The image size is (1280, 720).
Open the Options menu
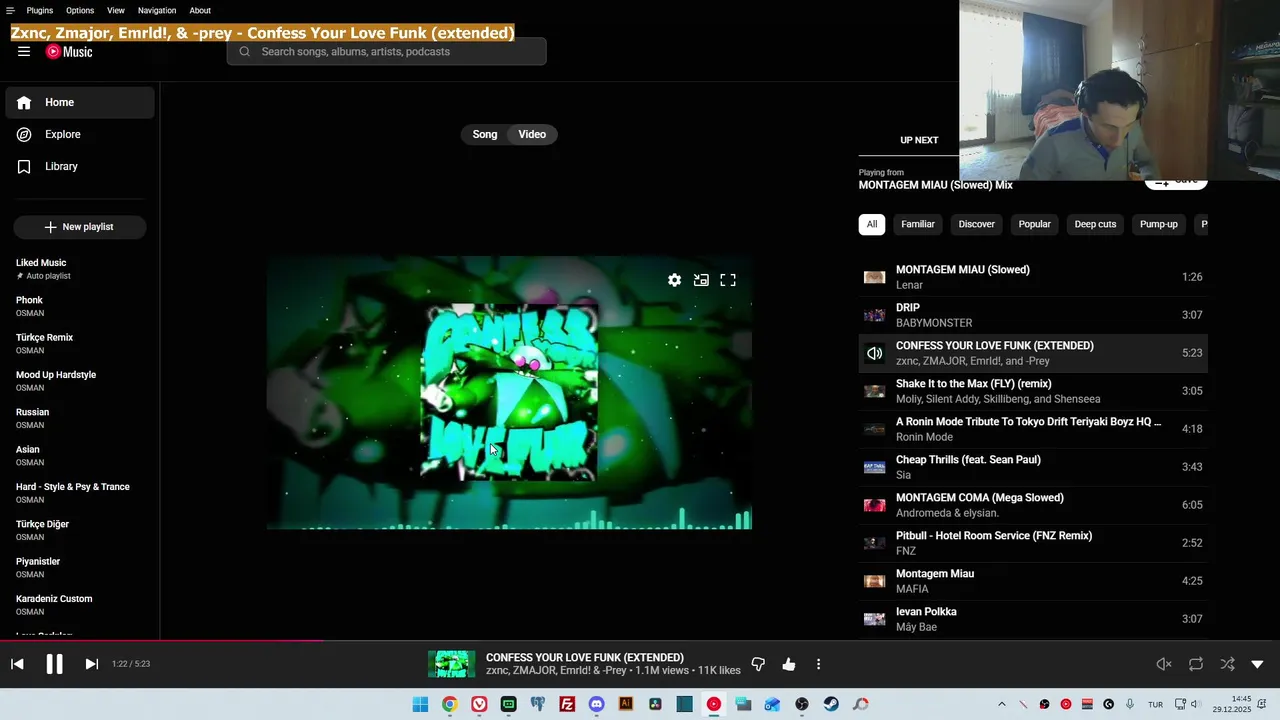80,11
